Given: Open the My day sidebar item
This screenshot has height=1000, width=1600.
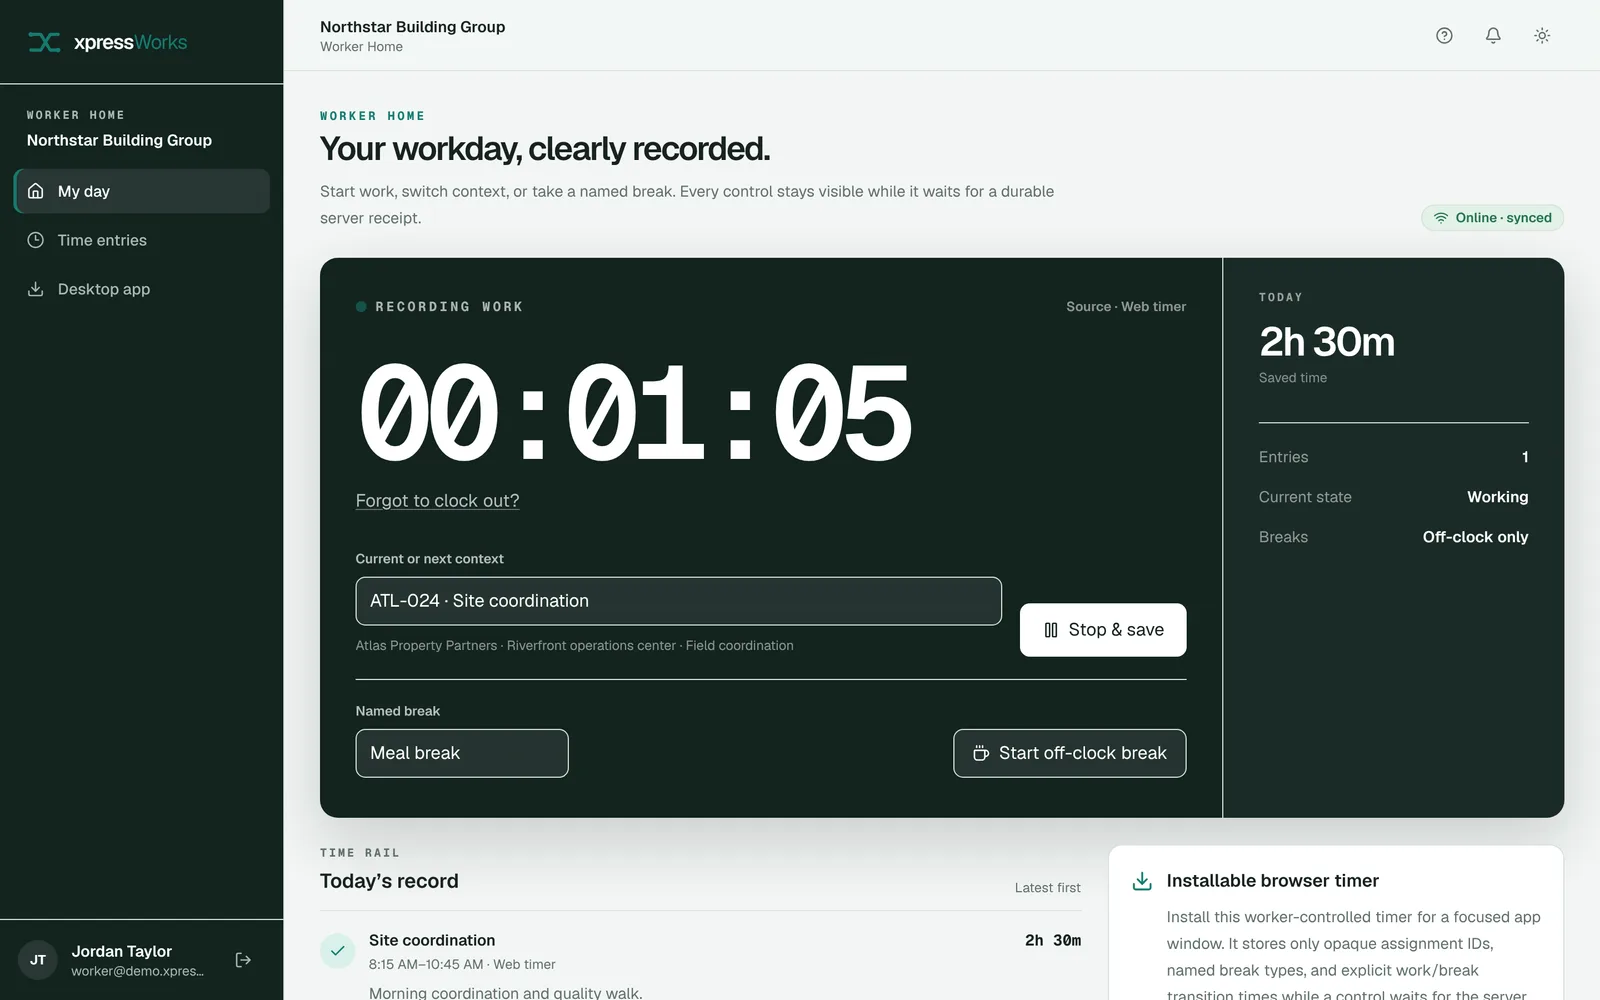Looking at the screenshot, I should tap(142, 191).
